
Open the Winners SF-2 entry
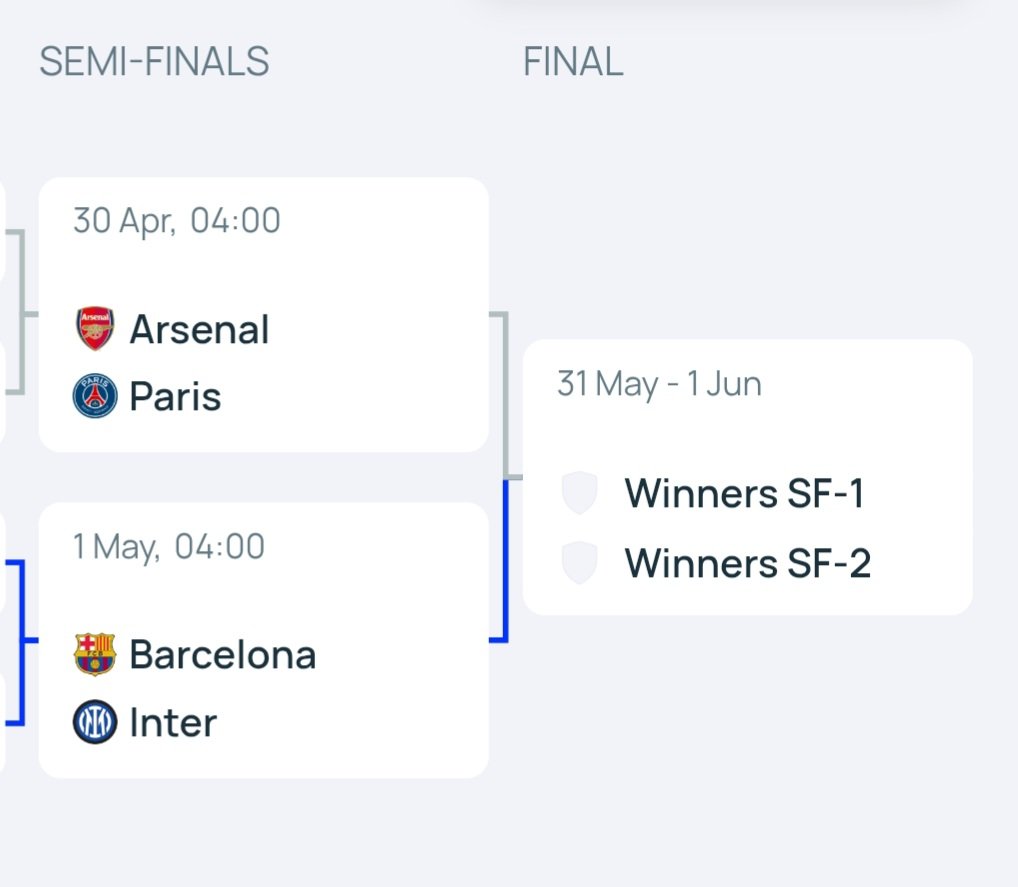[x=748, y=563]
